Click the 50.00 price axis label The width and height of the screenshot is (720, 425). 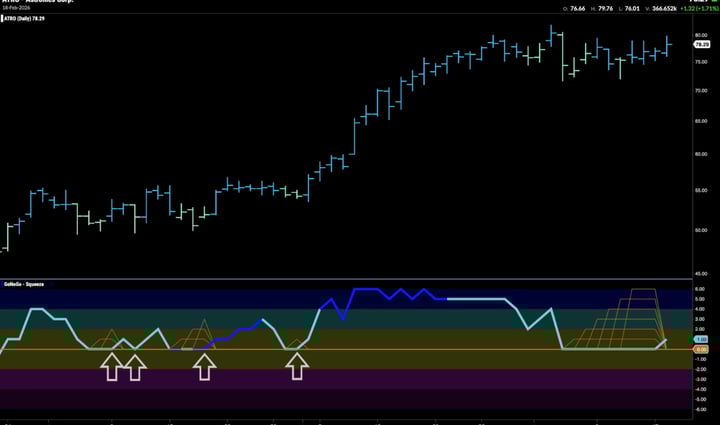pyautogui.click(x=701, y=230)
